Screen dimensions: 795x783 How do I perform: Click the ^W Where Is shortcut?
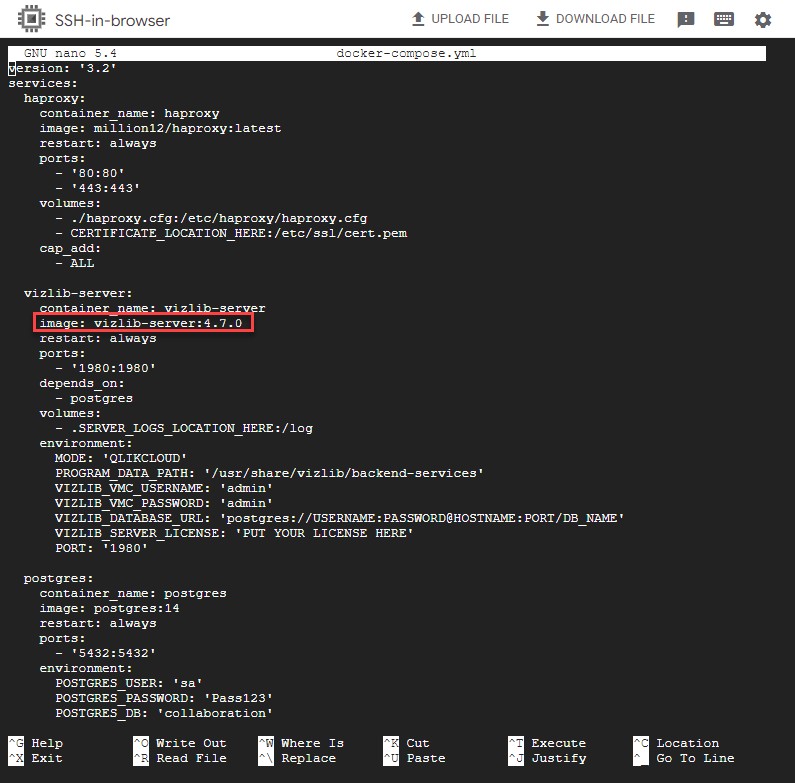pos(301,743)
